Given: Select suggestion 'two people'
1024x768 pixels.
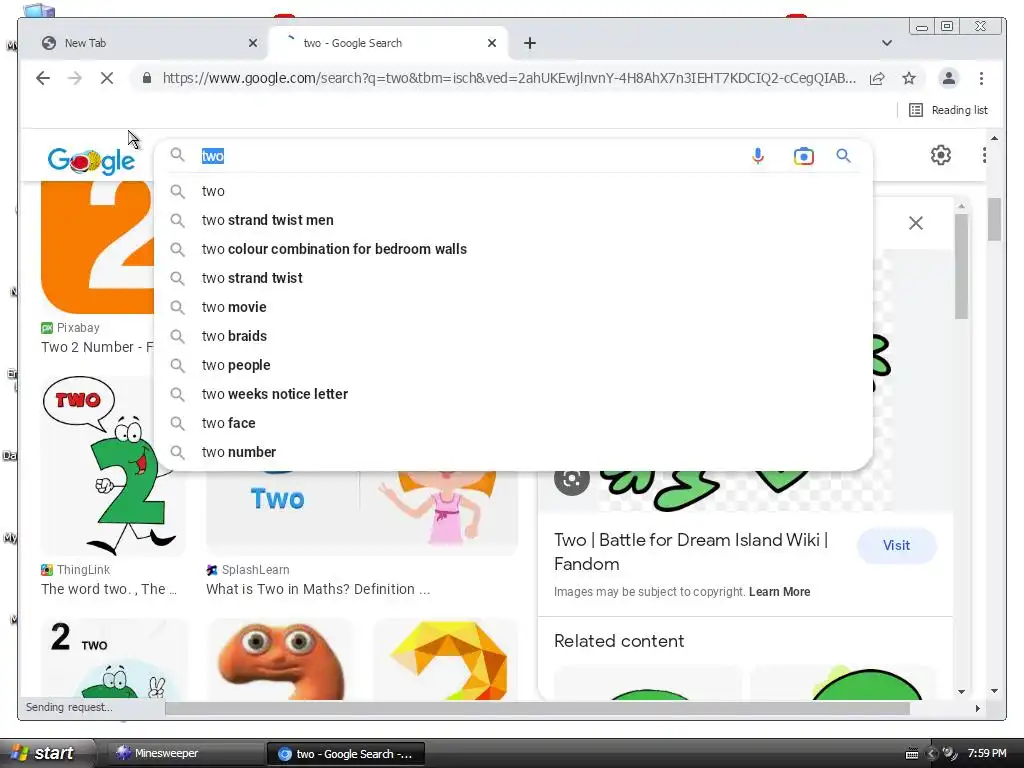Looking at the screenshot, I should pyautogui.click(x=513, y=365).
